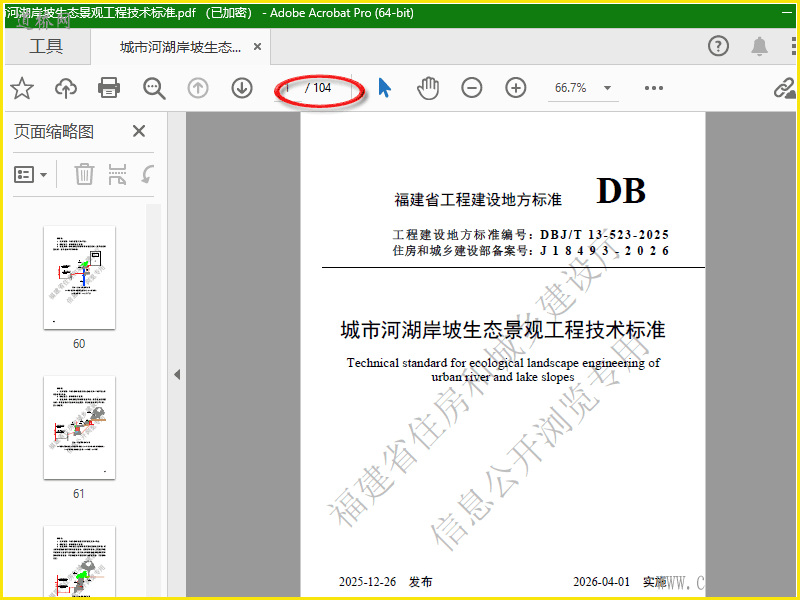Delete selected pages with trash icon
Screen dimensions: 800x600
point(84,174)
